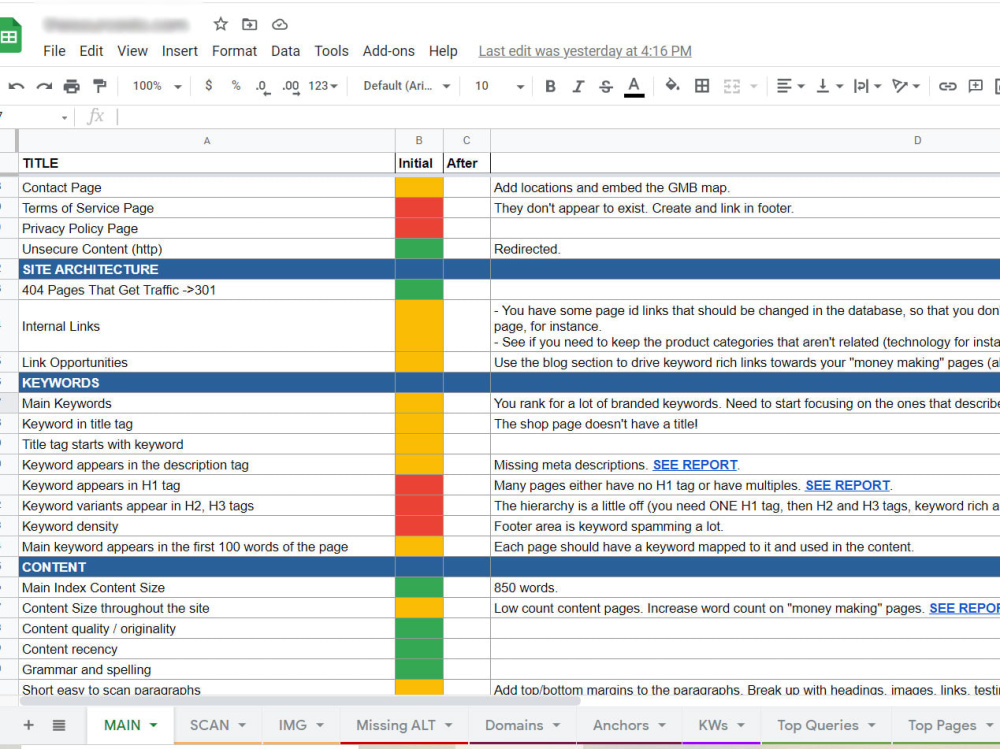
Task: Open the Data menu
Action: pyautogui.click(x=285, y=51)
